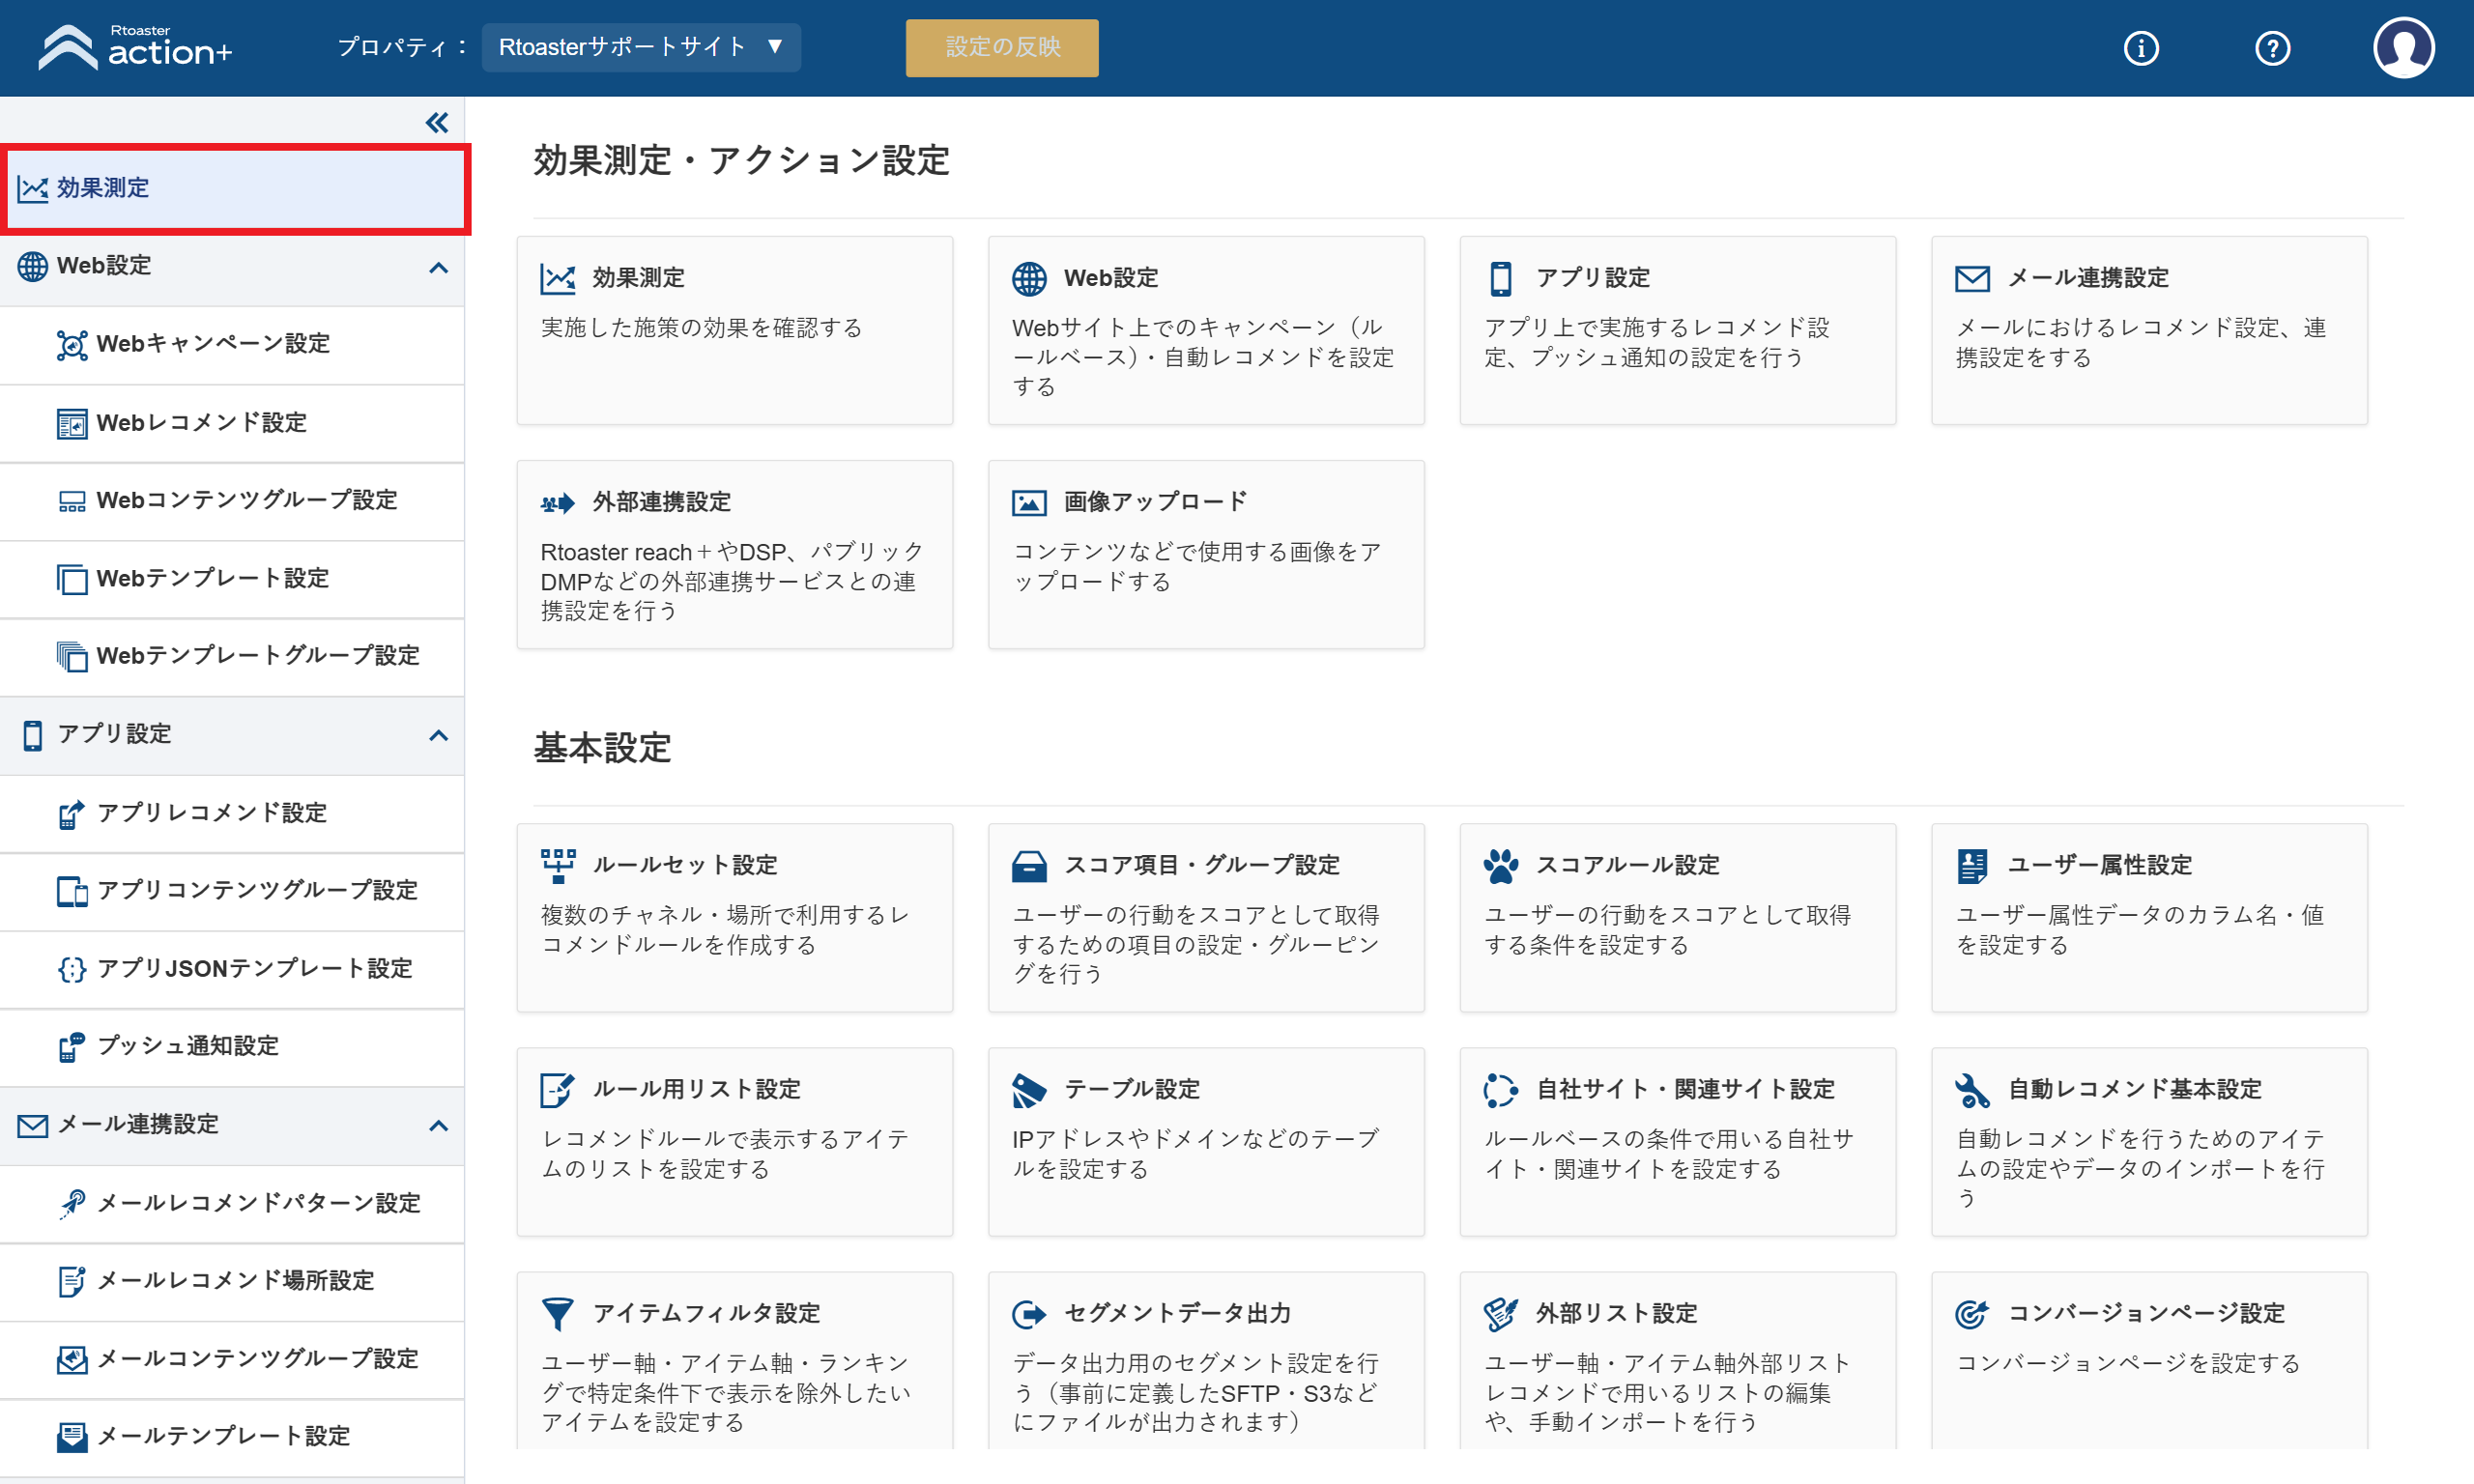Click the アプリレコメンド設定 icon
This screenshot has width=2474, height=1484.
coord(72,813)
